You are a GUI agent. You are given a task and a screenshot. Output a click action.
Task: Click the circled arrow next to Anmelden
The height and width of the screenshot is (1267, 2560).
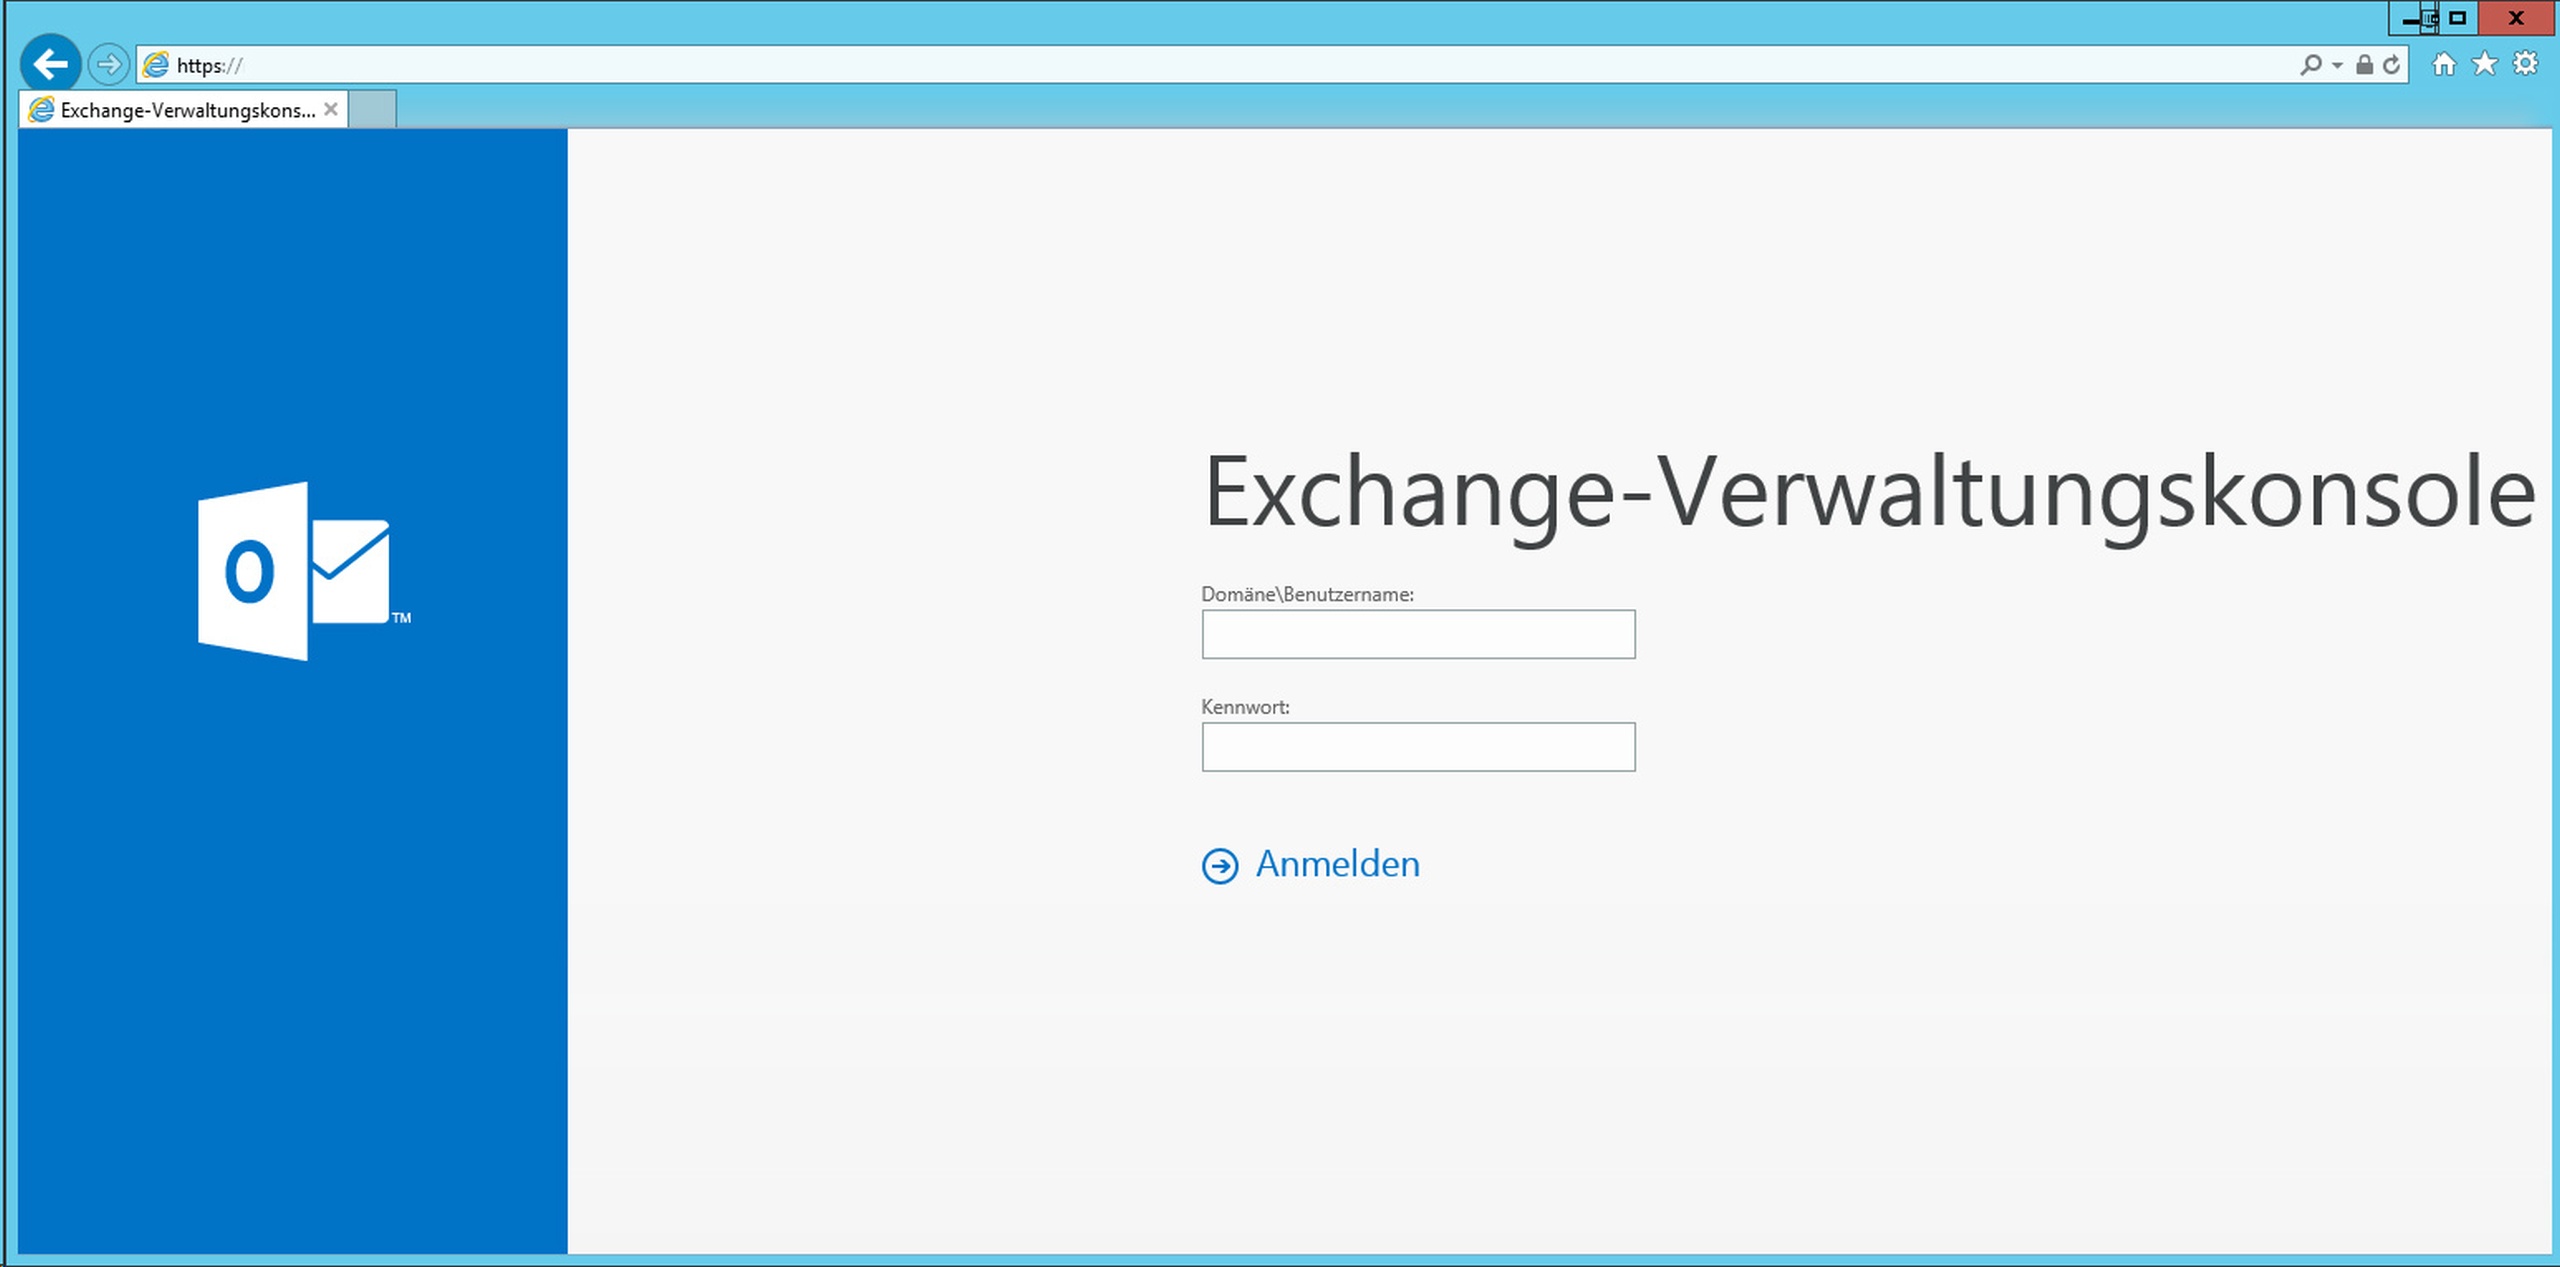pos(1219,866)
